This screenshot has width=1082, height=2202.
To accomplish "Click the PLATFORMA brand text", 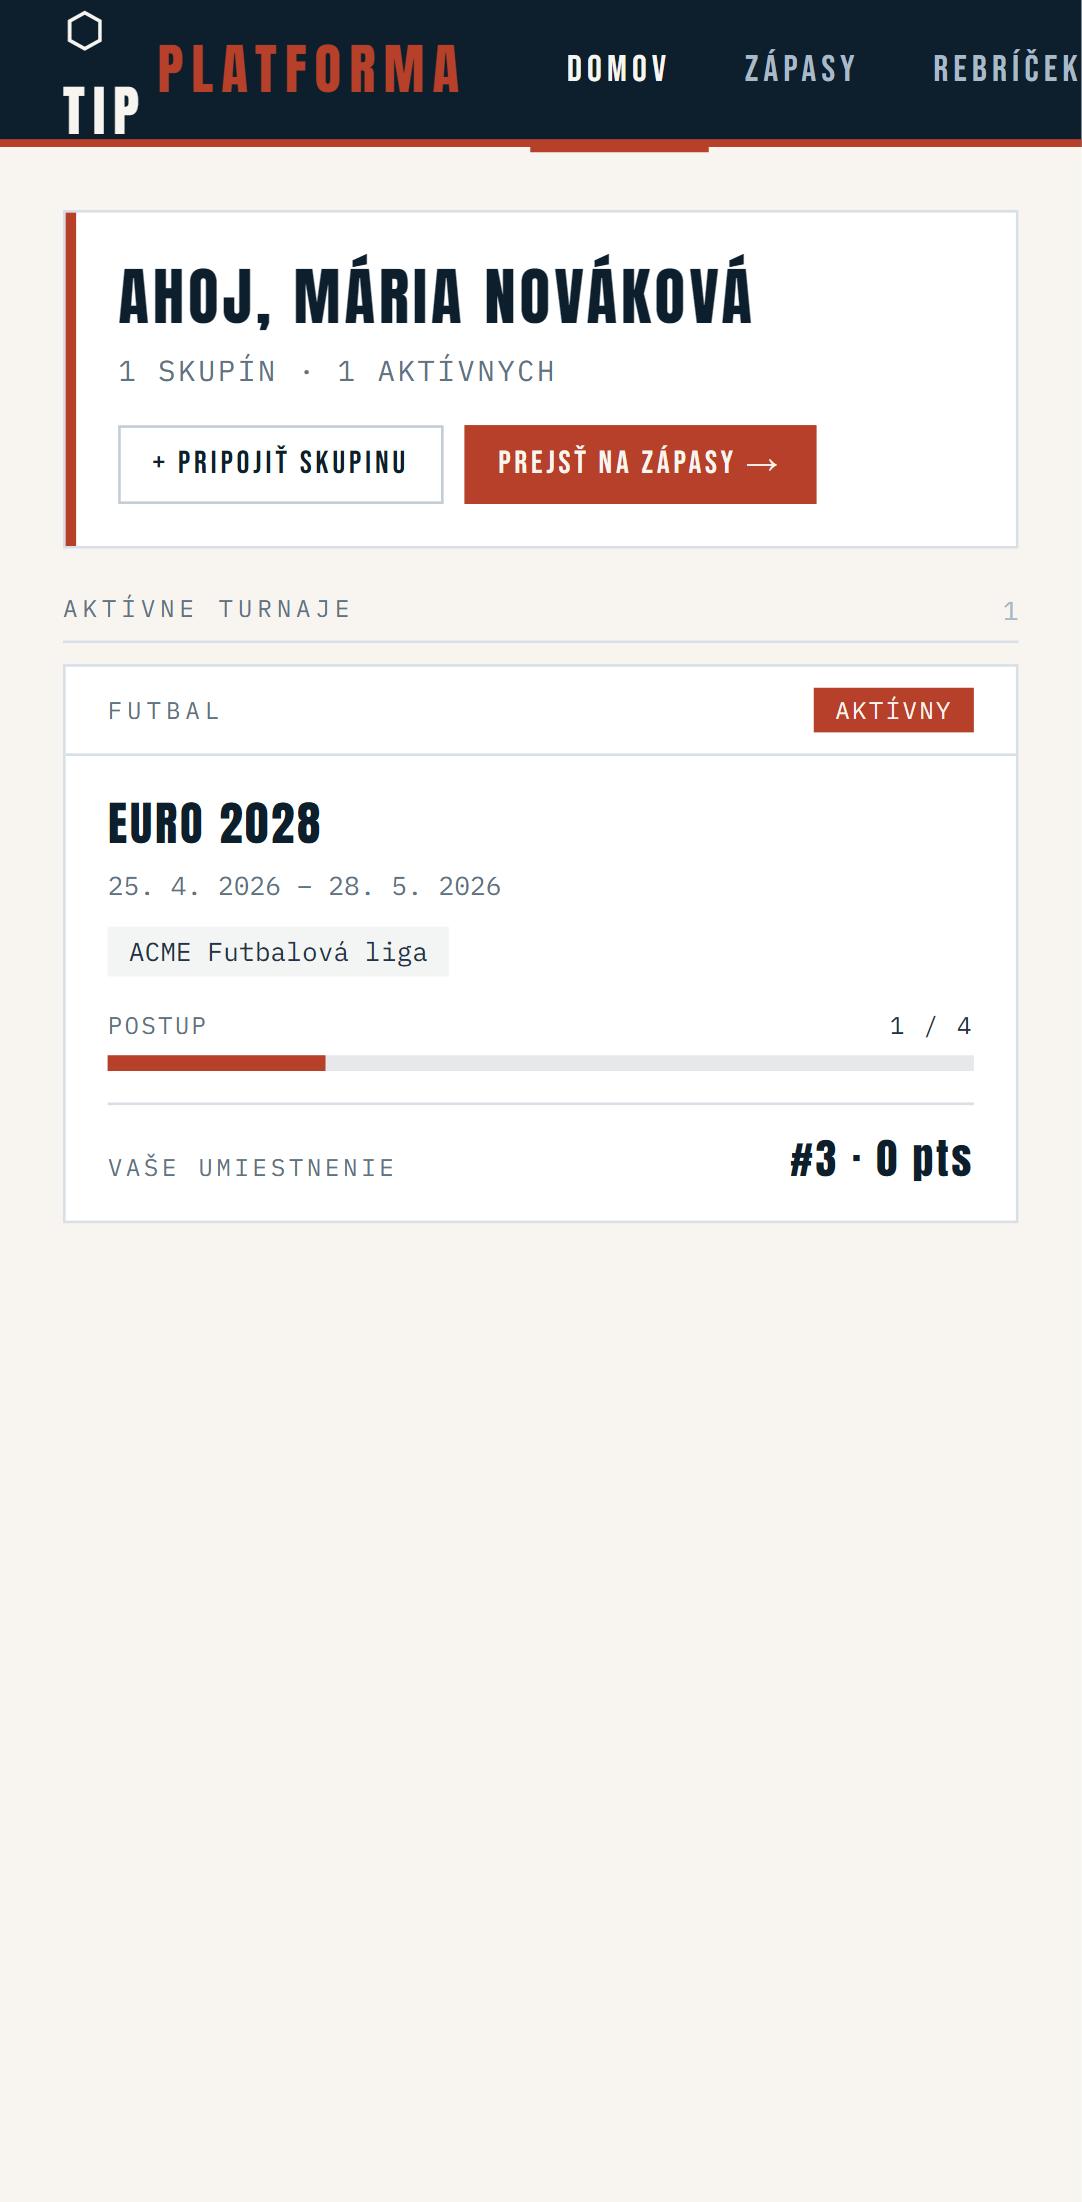I will 309,70.
